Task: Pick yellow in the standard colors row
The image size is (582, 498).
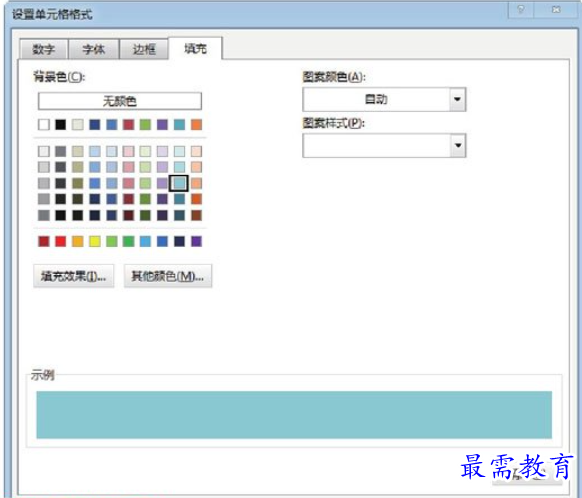Action: click(95, 241)
